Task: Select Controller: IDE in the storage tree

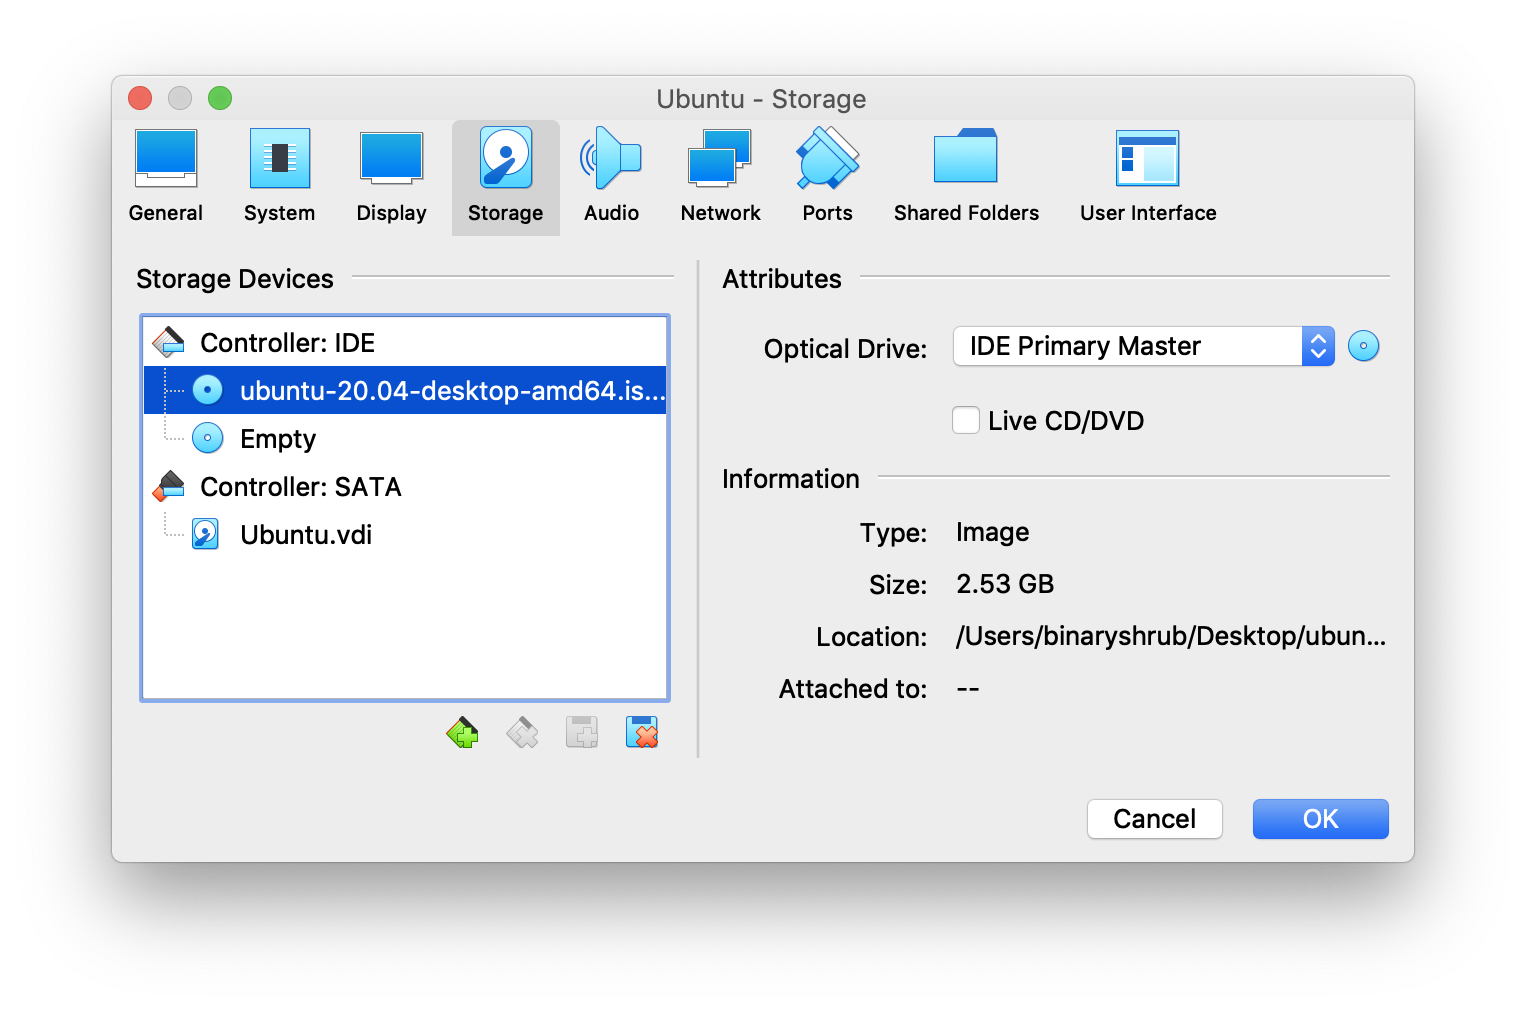Action: [405, 343]
